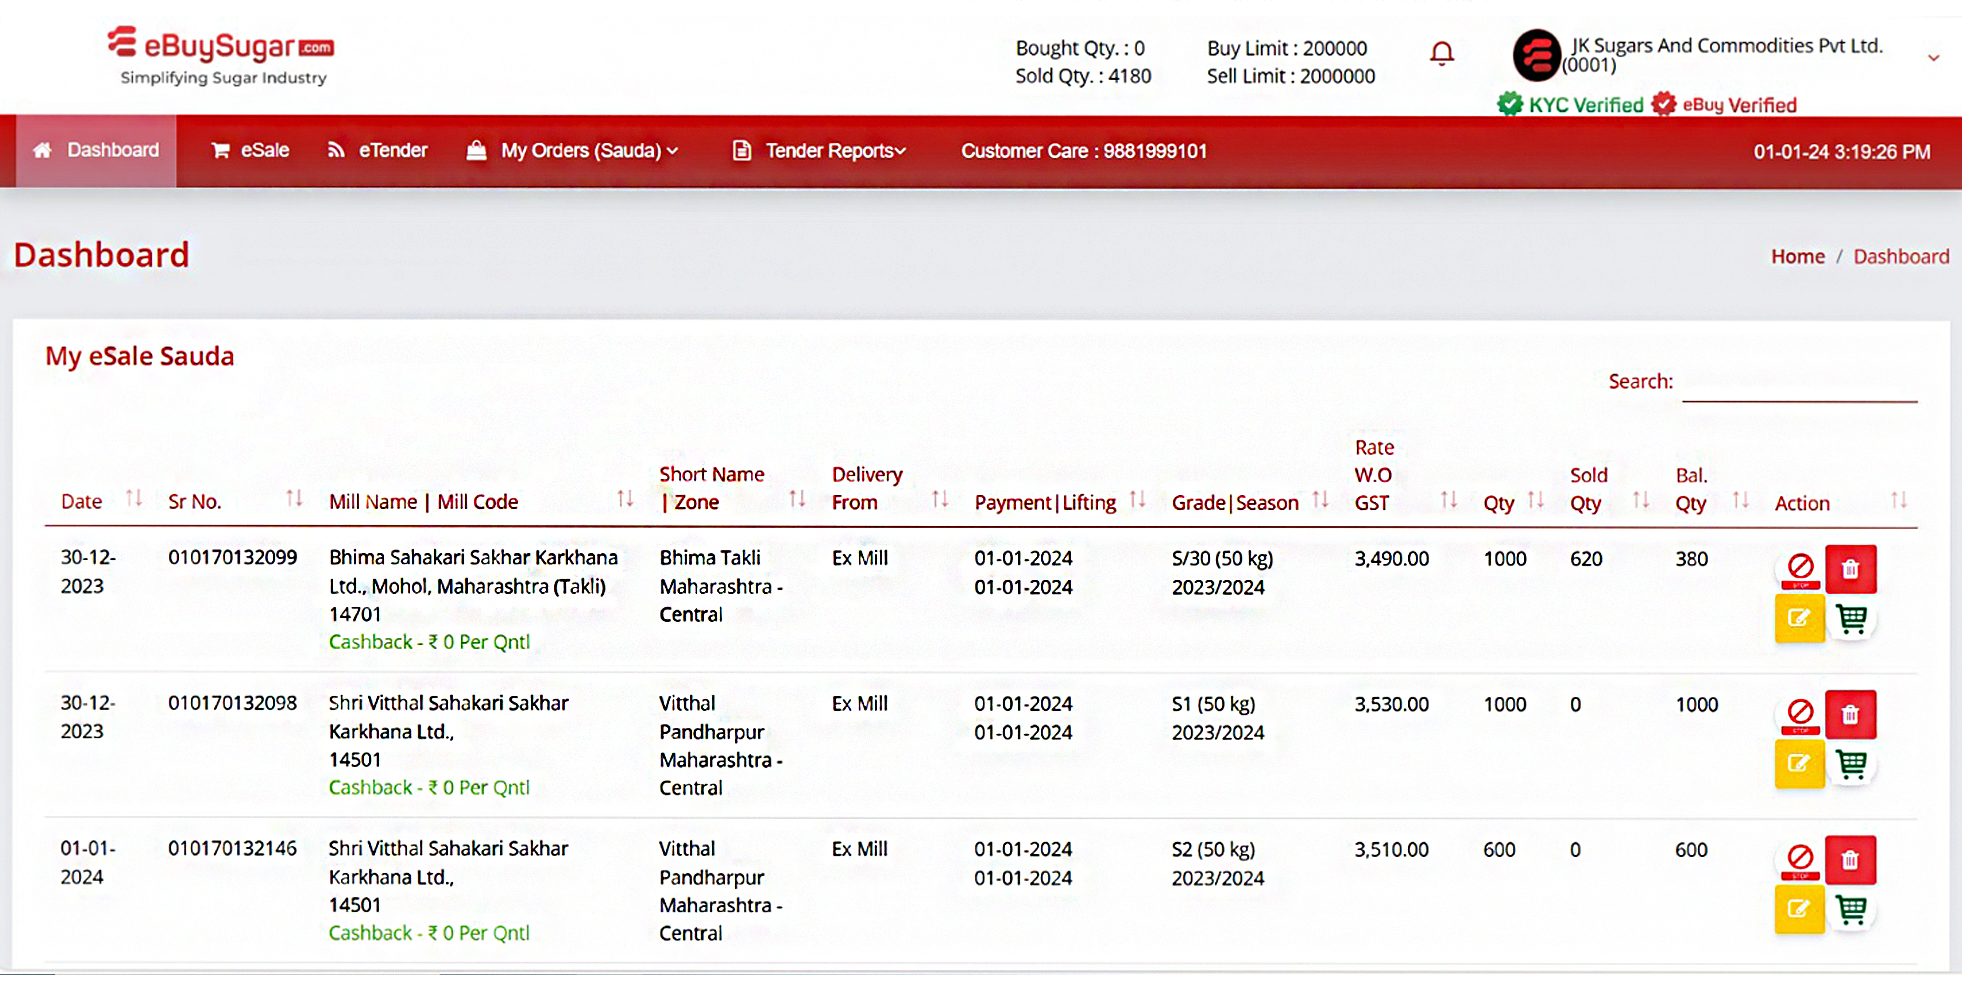Click the eBuySugar logo
This screenshot has height=982, width=1962.
[221, 56]
